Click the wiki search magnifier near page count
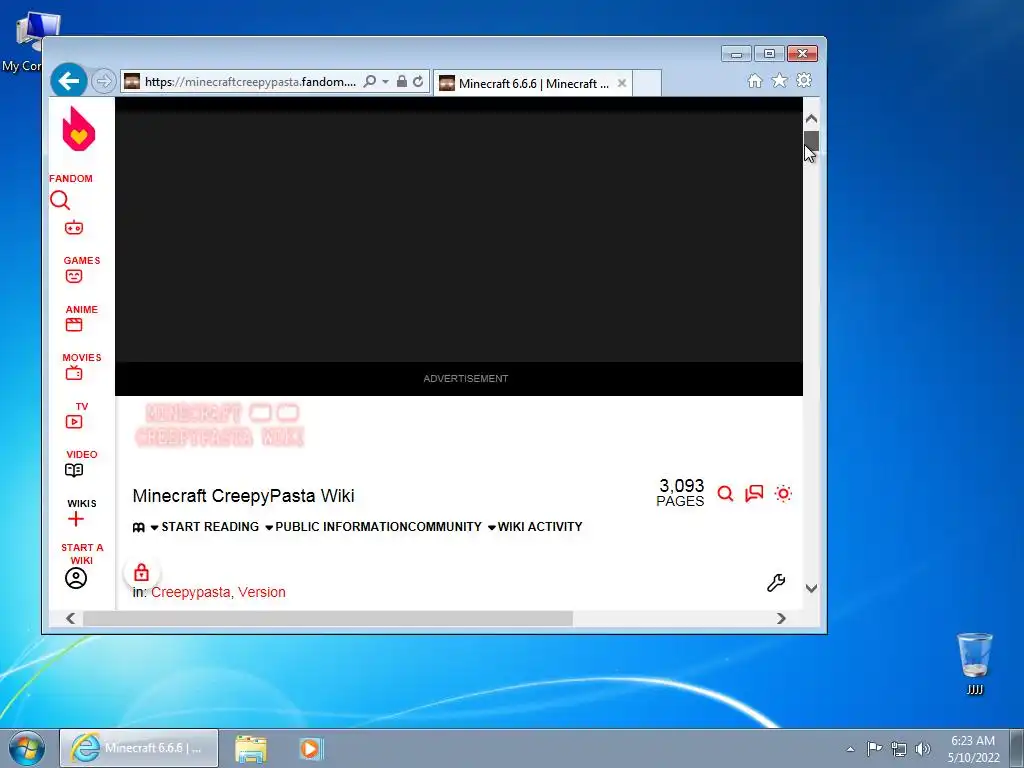 click(x=725, y=494)
